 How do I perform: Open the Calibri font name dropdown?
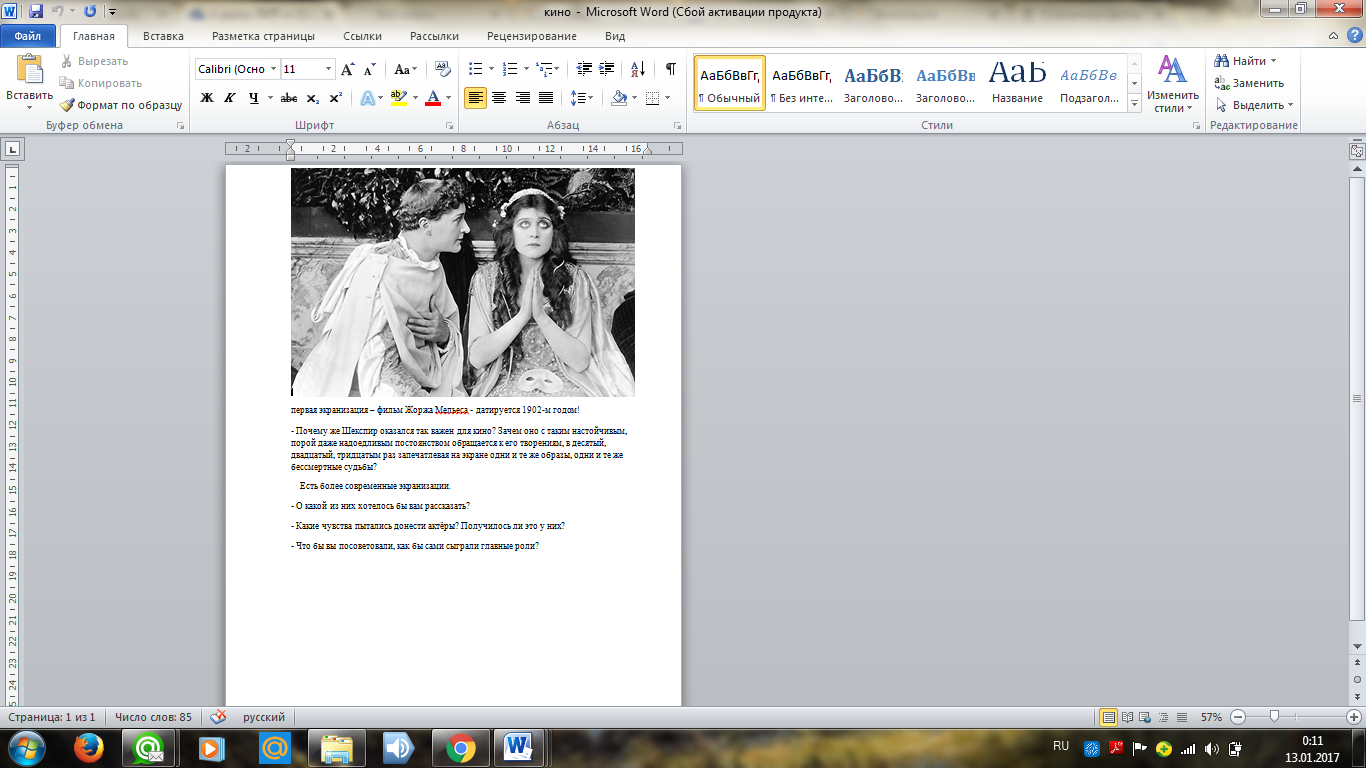tap(272, 69)
